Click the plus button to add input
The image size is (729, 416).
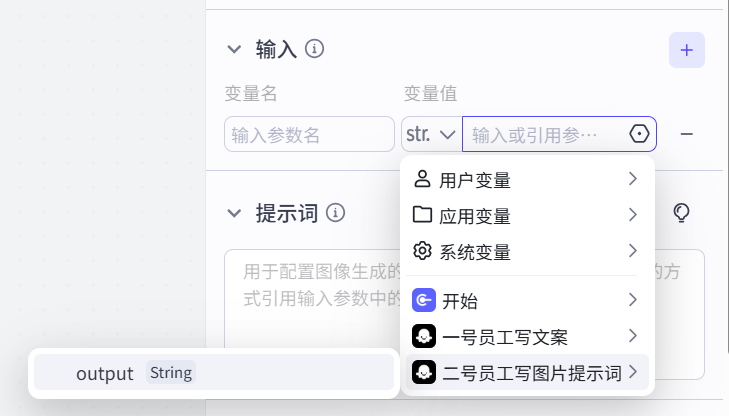[687, 50]
